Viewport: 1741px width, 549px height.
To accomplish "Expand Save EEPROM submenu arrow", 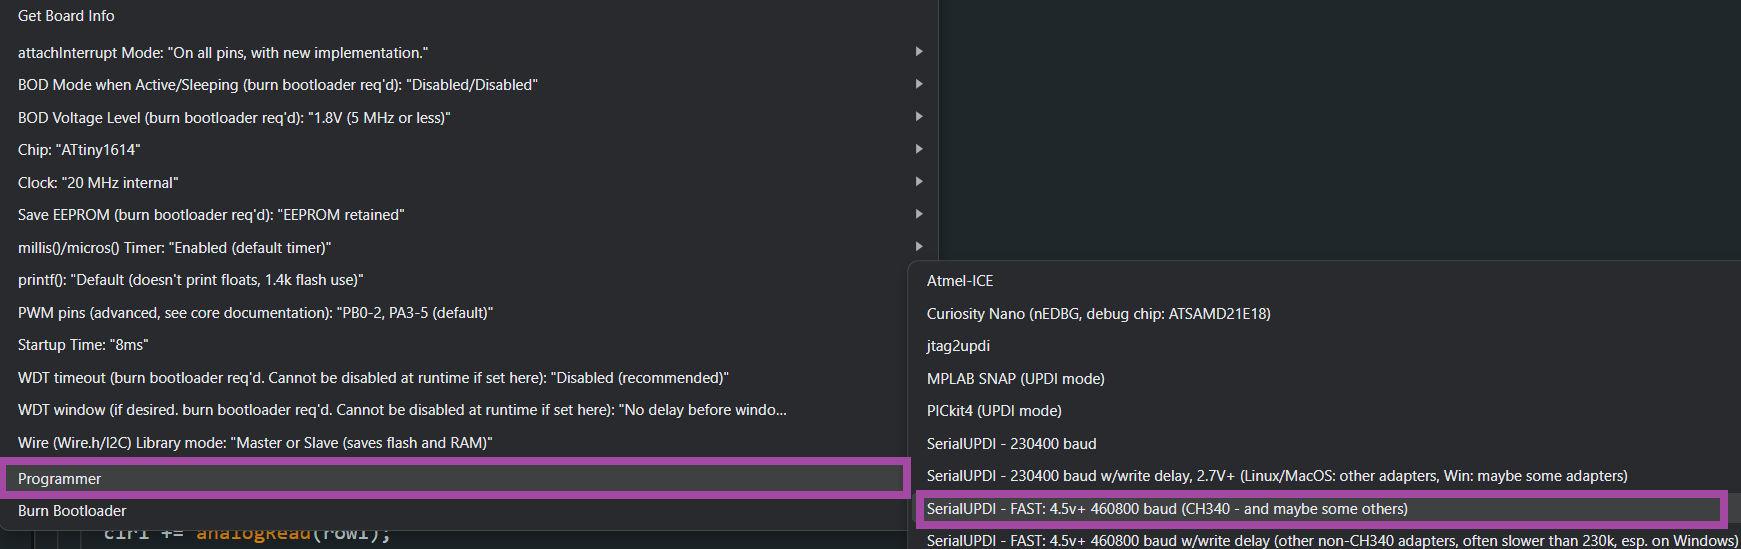I will tap(918, 214).
